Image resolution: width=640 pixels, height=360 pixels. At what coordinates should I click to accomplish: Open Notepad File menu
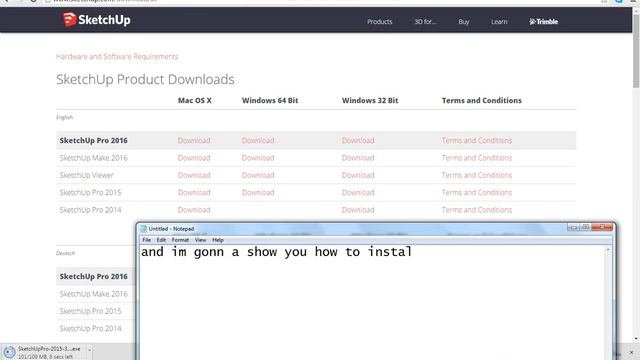click(x=147, y=240)
